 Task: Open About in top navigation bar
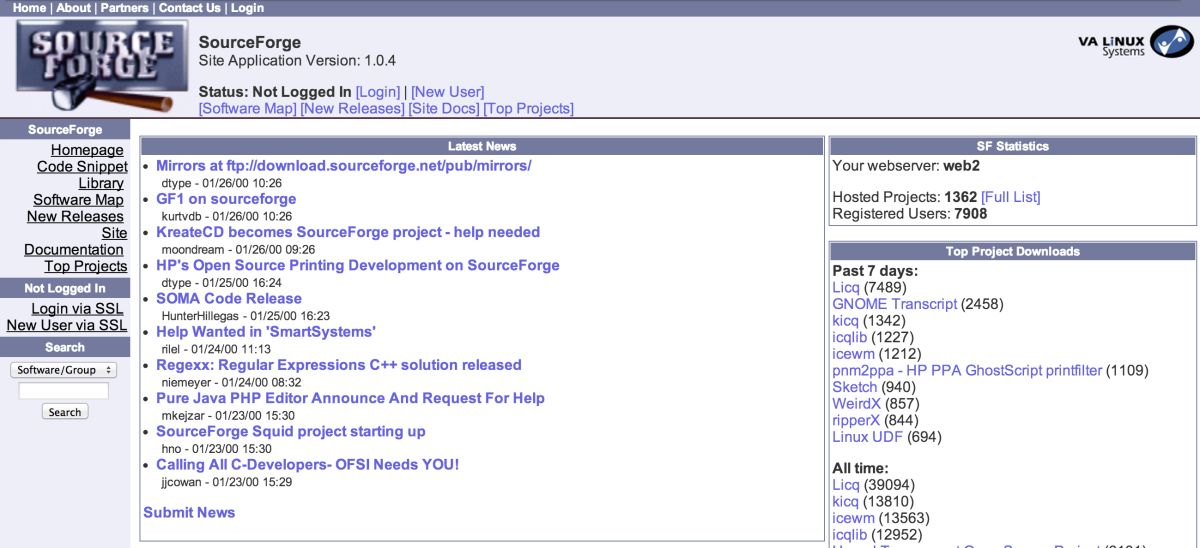point(73,8)
